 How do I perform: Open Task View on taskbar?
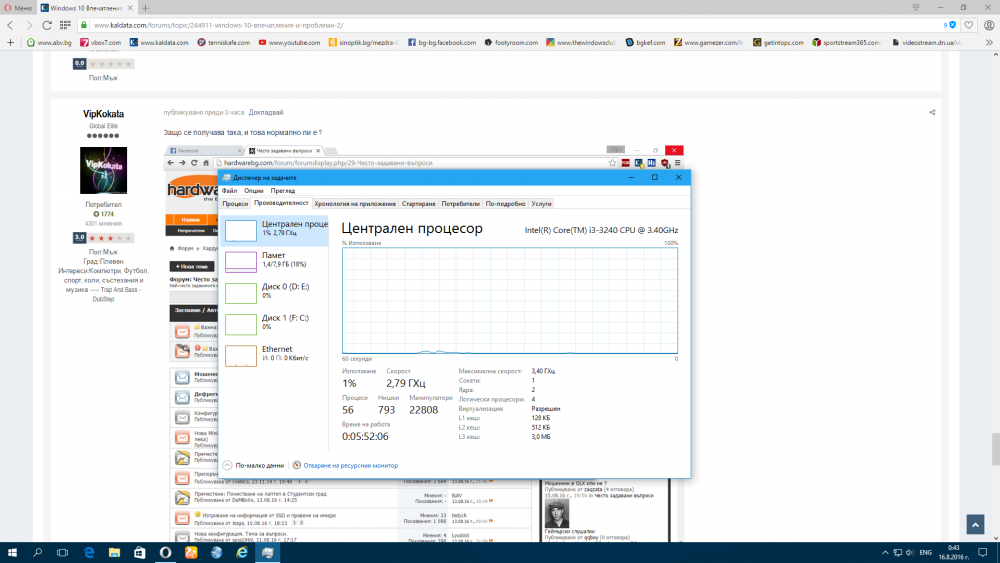pyautogui.click(x=62, y=553)
